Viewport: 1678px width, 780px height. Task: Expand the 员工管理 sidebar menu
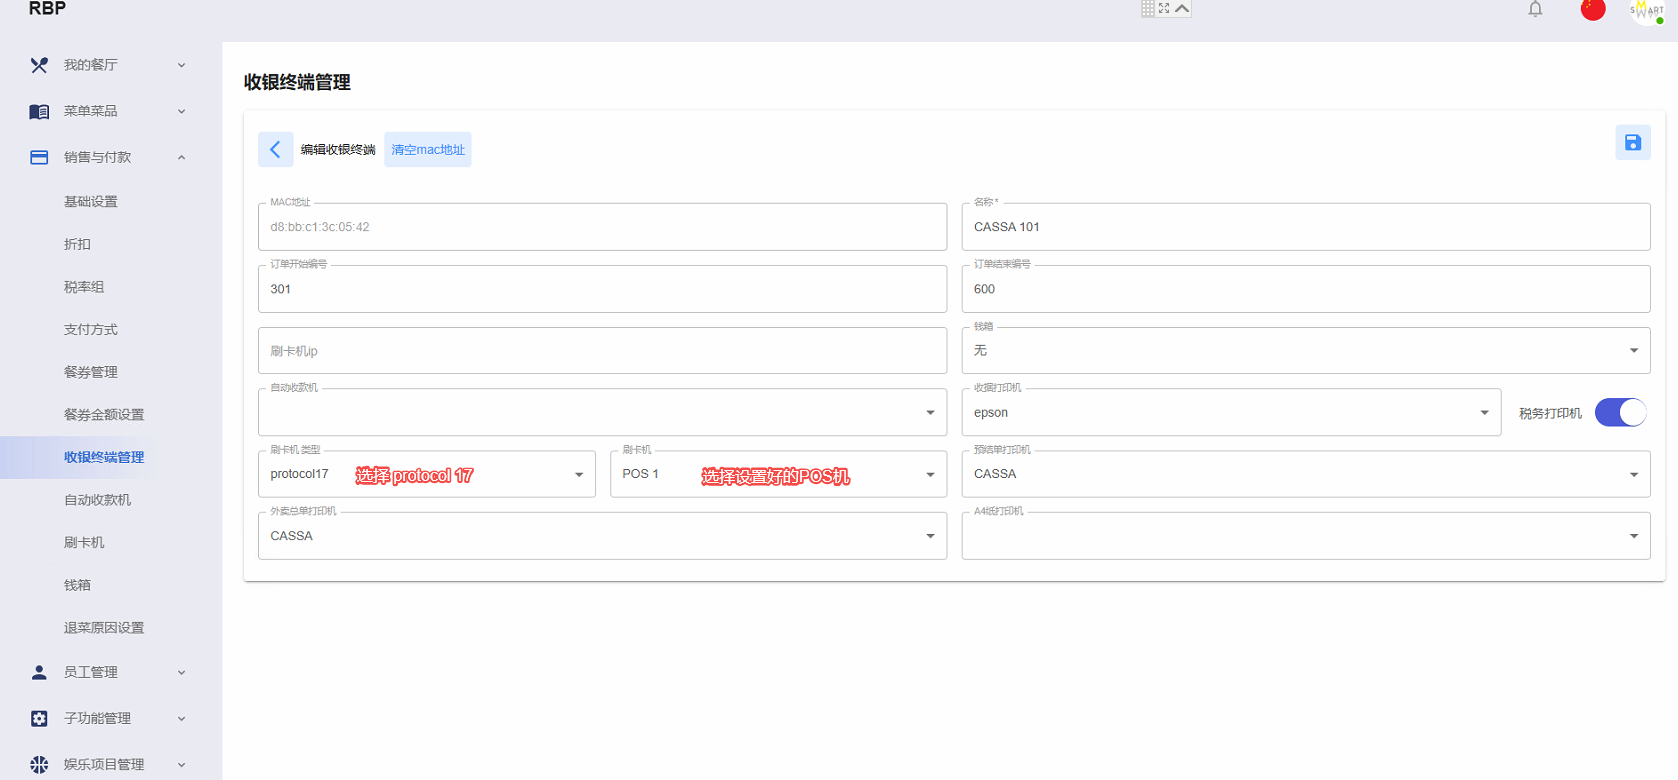pyautogui.click(x=111, y=672)
